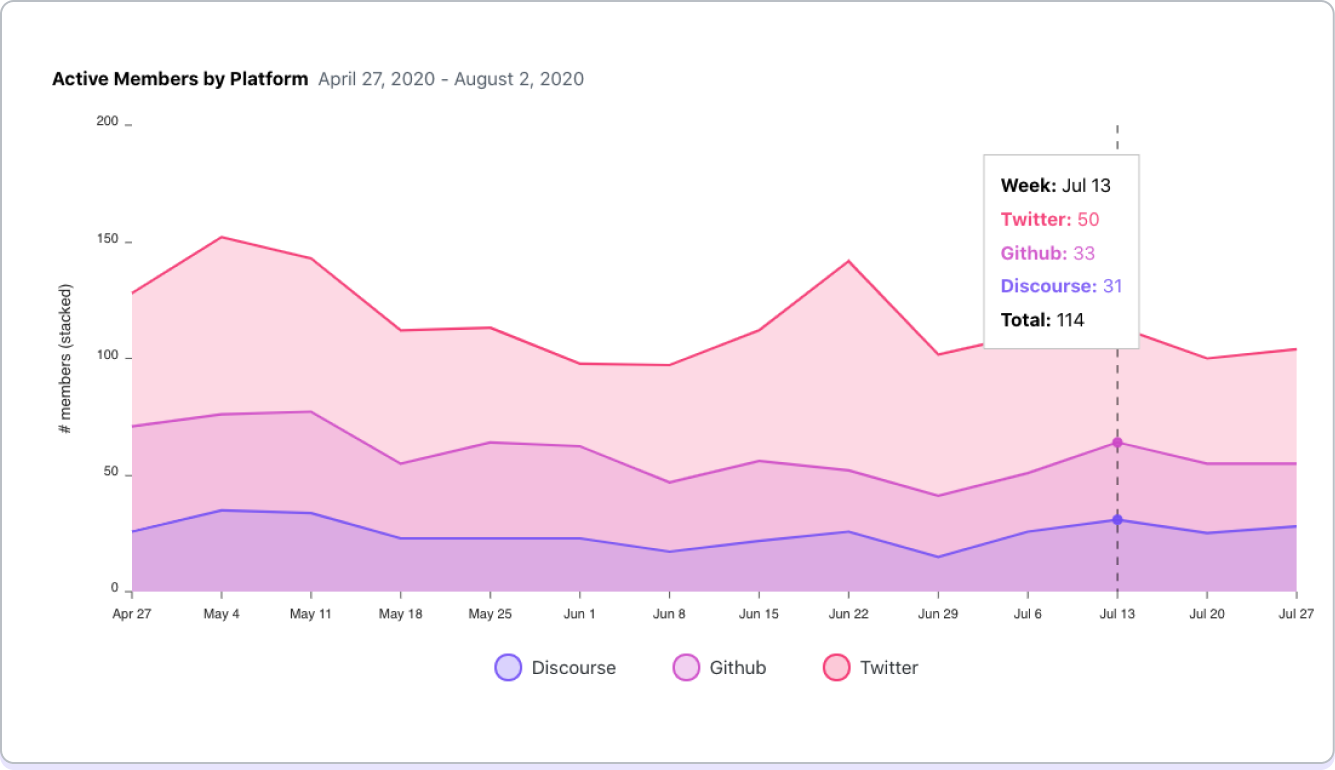The image size is (1335, 770).
Task: Toggle the Github series label in legend
Action: (x=737, y=667)
